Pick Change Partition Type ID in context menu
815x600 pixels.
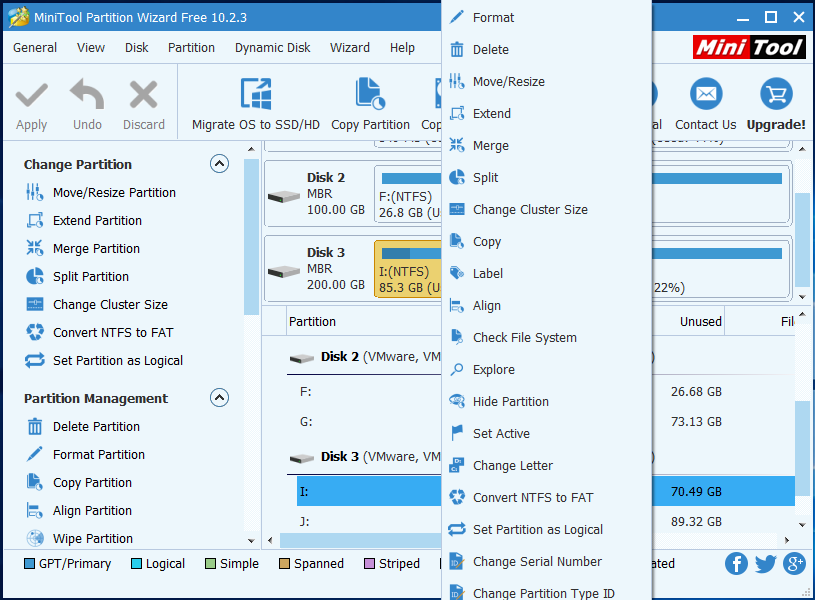(547, 593)
